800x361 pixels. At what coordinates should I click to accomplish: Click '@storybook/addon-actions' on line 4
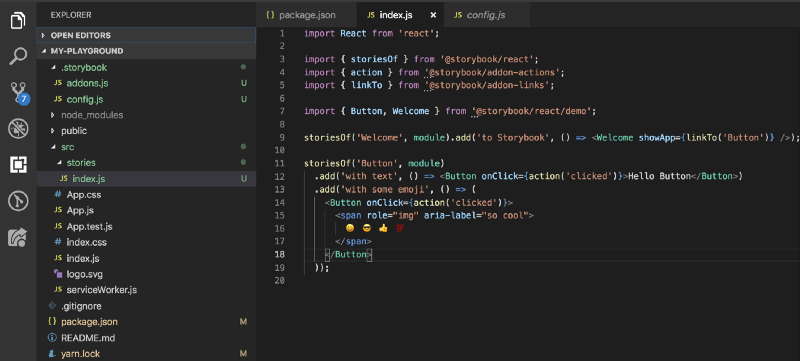492,72
